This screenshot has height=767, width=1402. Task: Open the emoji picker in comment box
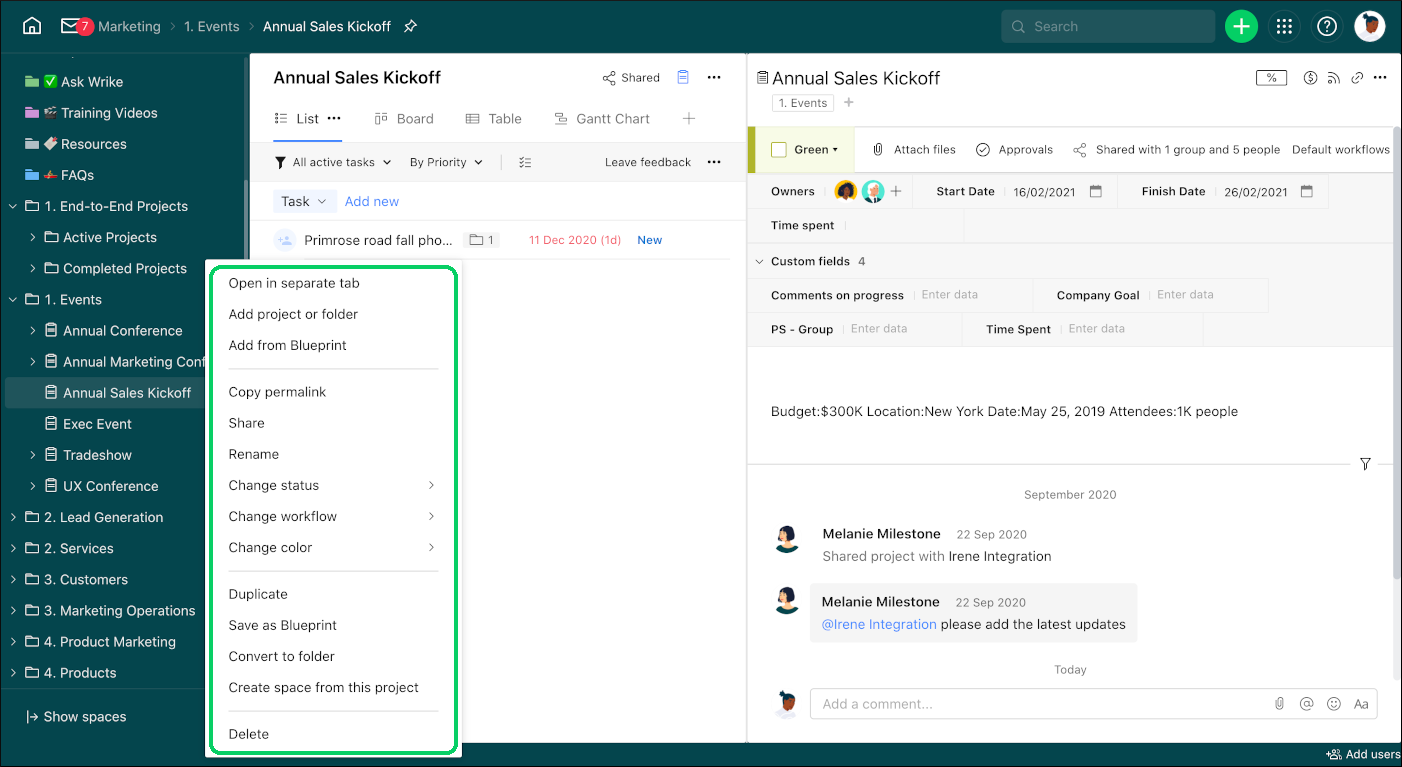pyautogui.click(x=1333, y=704)
